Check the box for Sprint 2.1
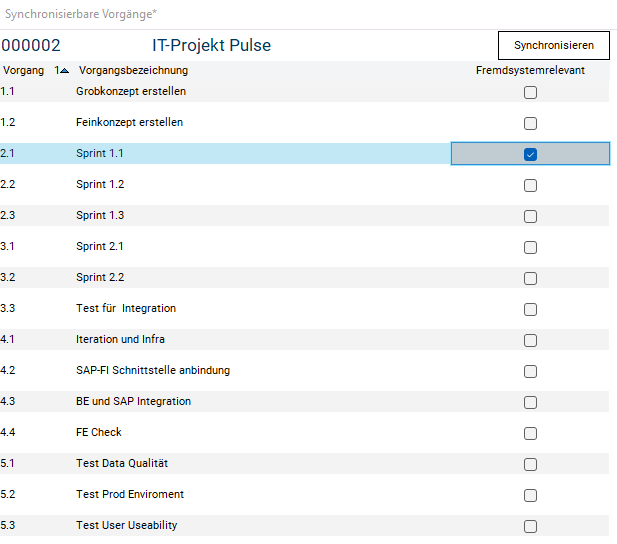This screenshot has width=617, height=544. (530, 247)
